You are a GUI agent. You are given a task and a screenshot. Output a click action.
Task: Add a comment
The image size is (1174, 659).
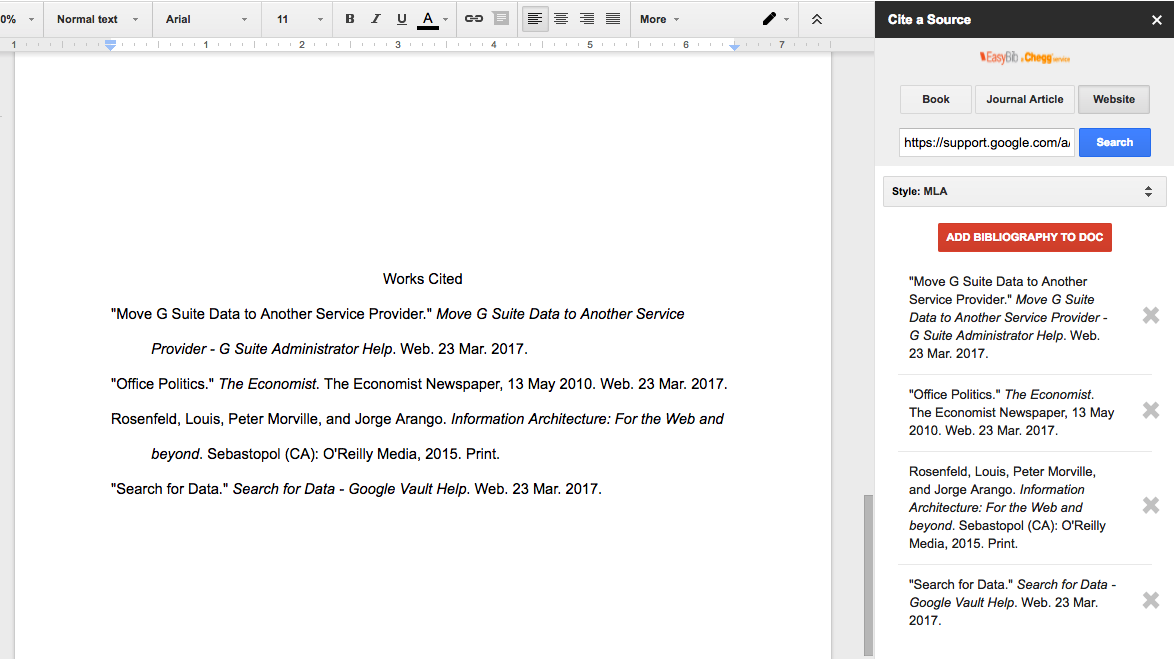pos(500,19)
